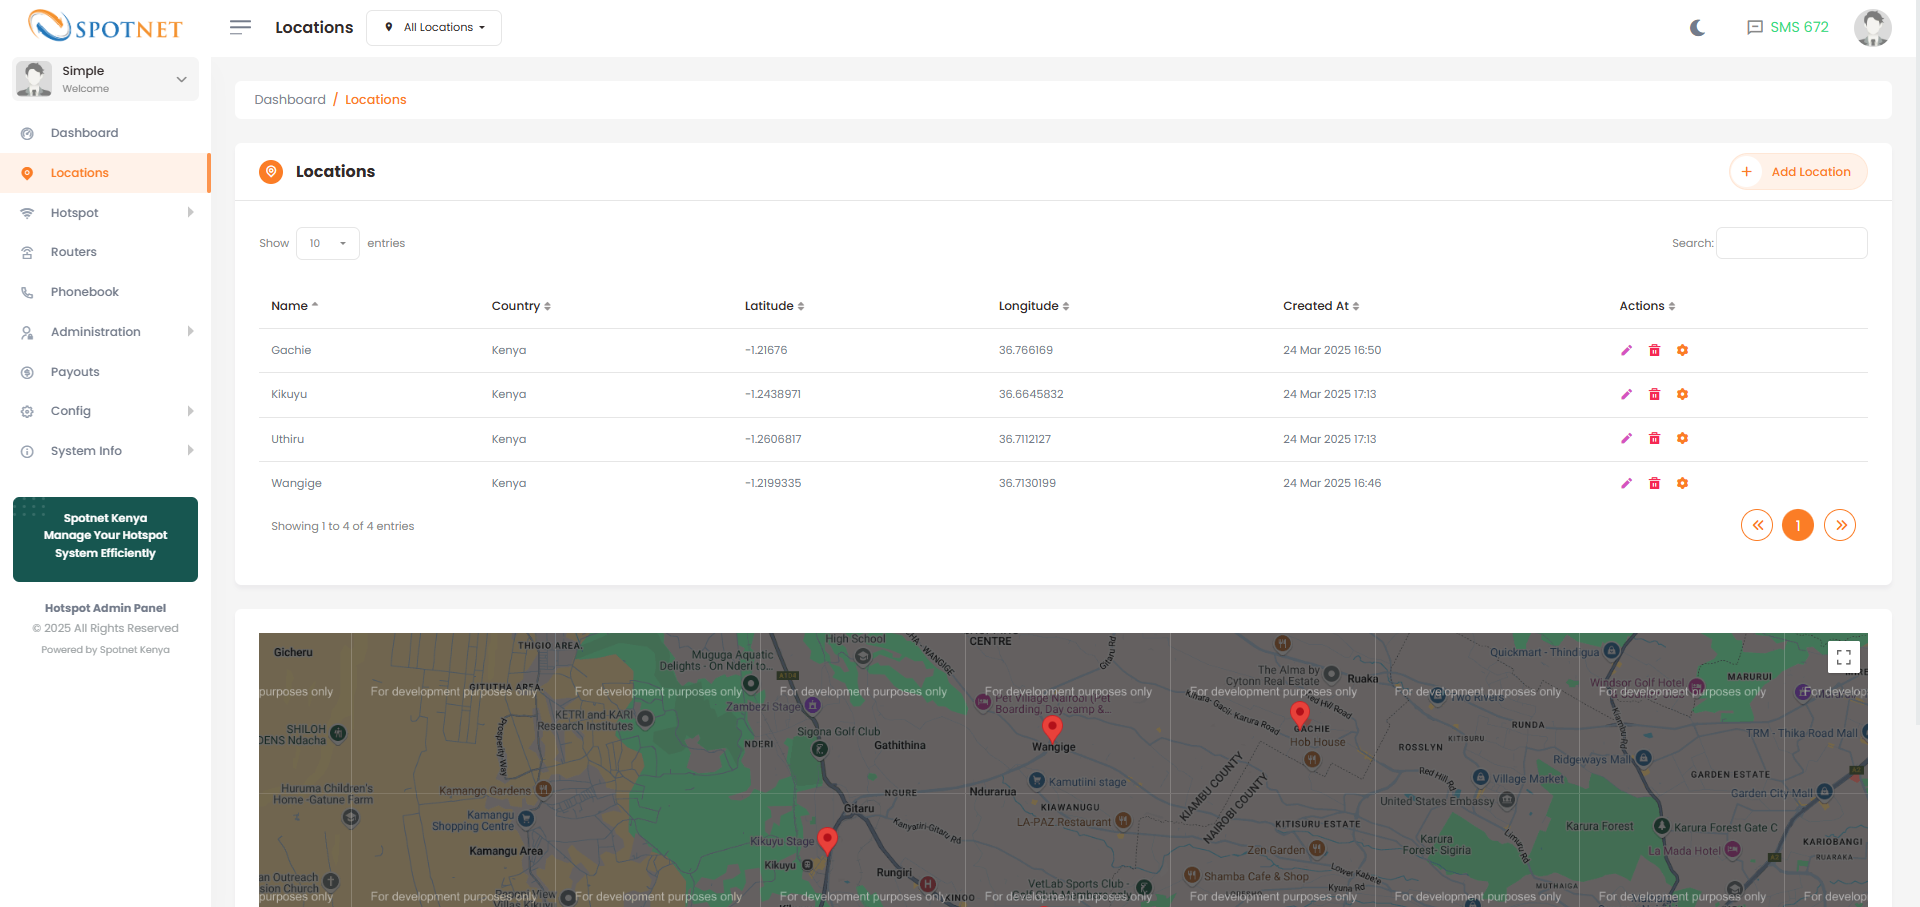Click the Dashboard breadcrumb link
Viewport: 1920px width, 907px height.
tap(290, 99)
